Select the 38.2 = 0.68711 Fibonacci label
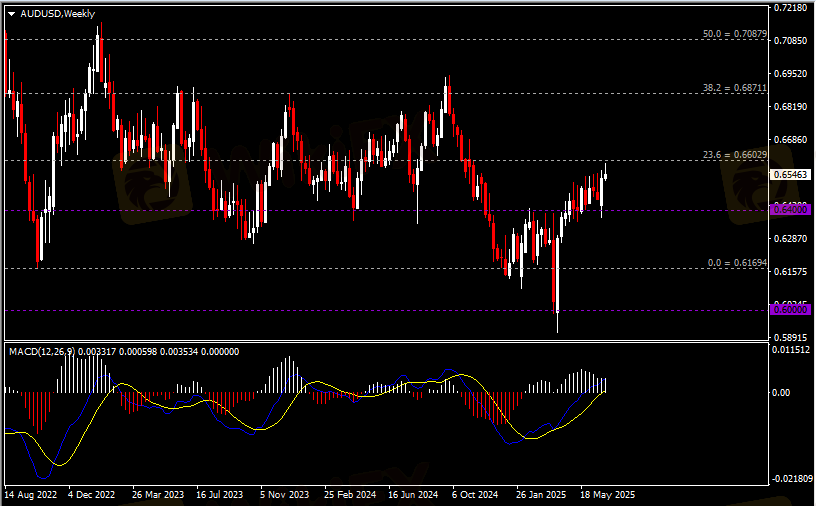 click(735, 88)
